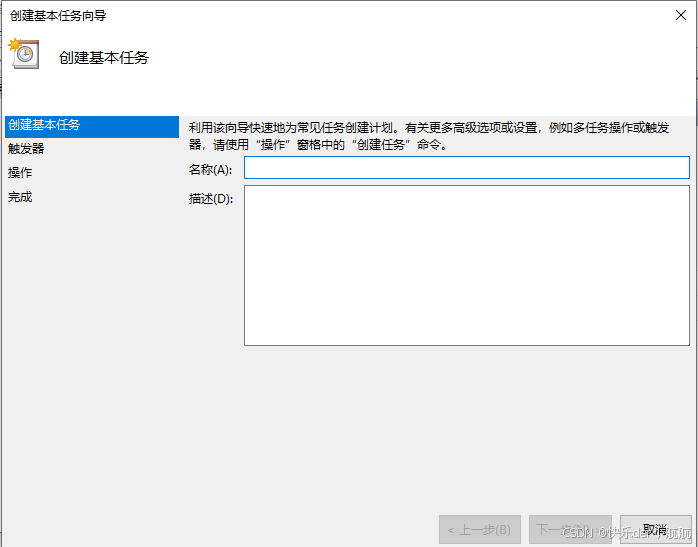Click inside the 描述(D) text area
This screenshot has width=698, height=547.
tap(467, 265)
